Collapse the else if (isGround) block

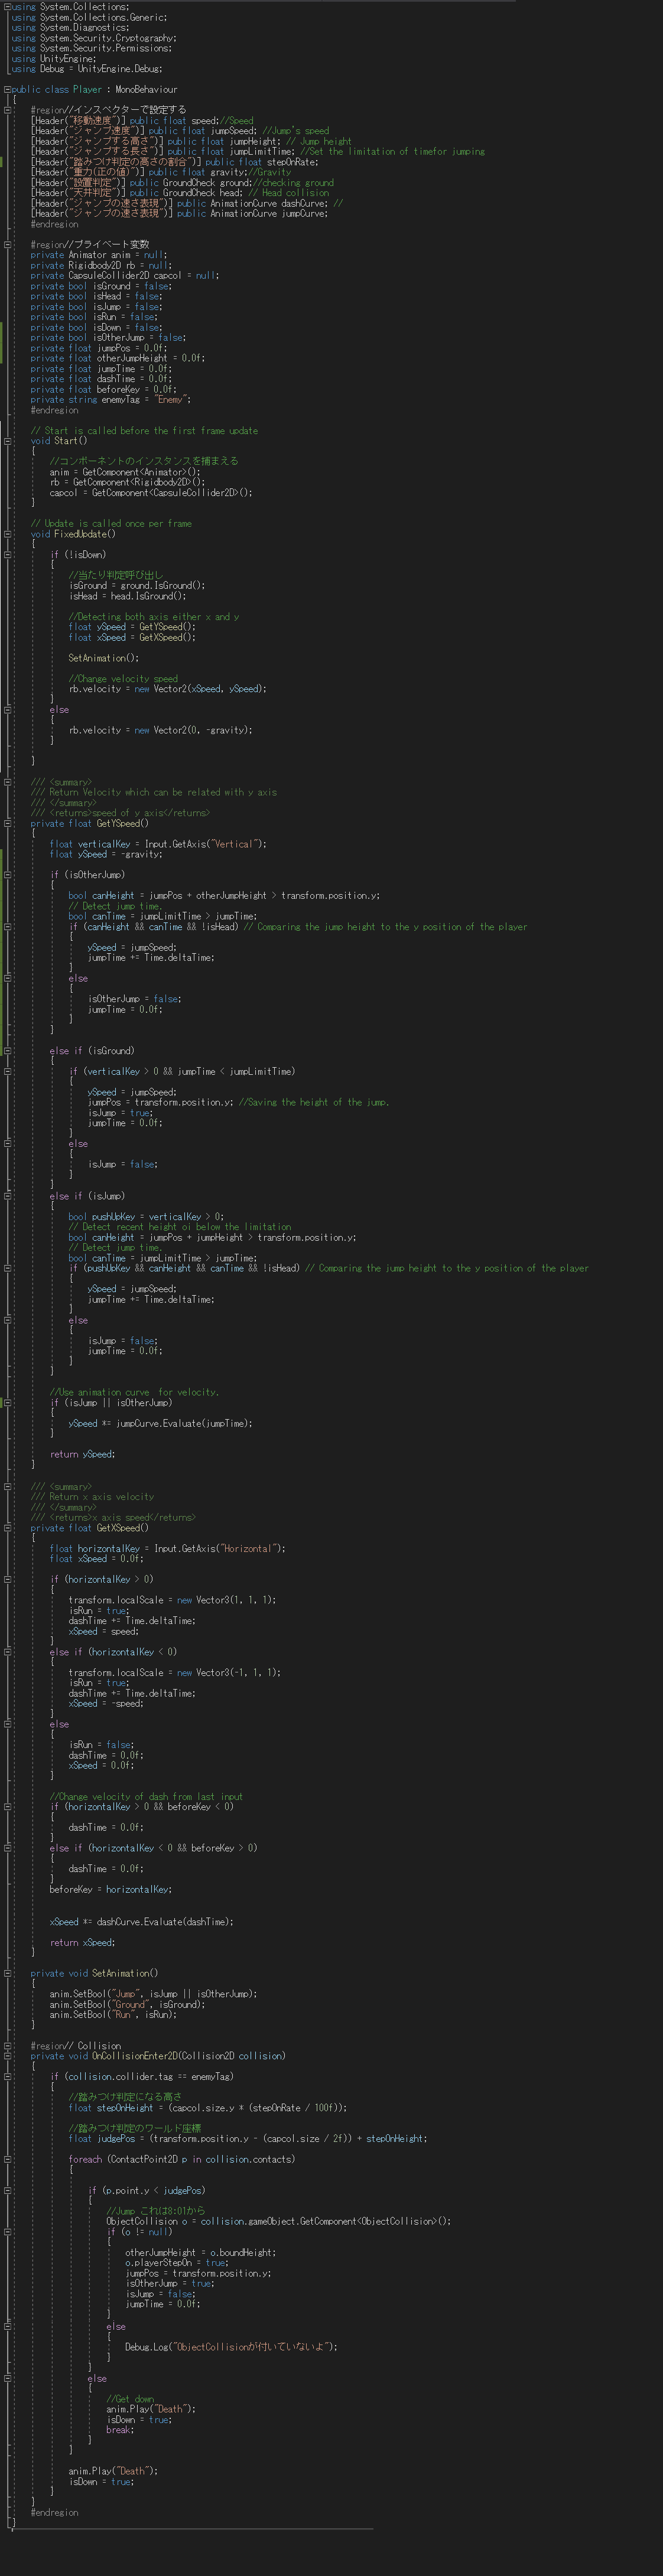pos(7,1051)
